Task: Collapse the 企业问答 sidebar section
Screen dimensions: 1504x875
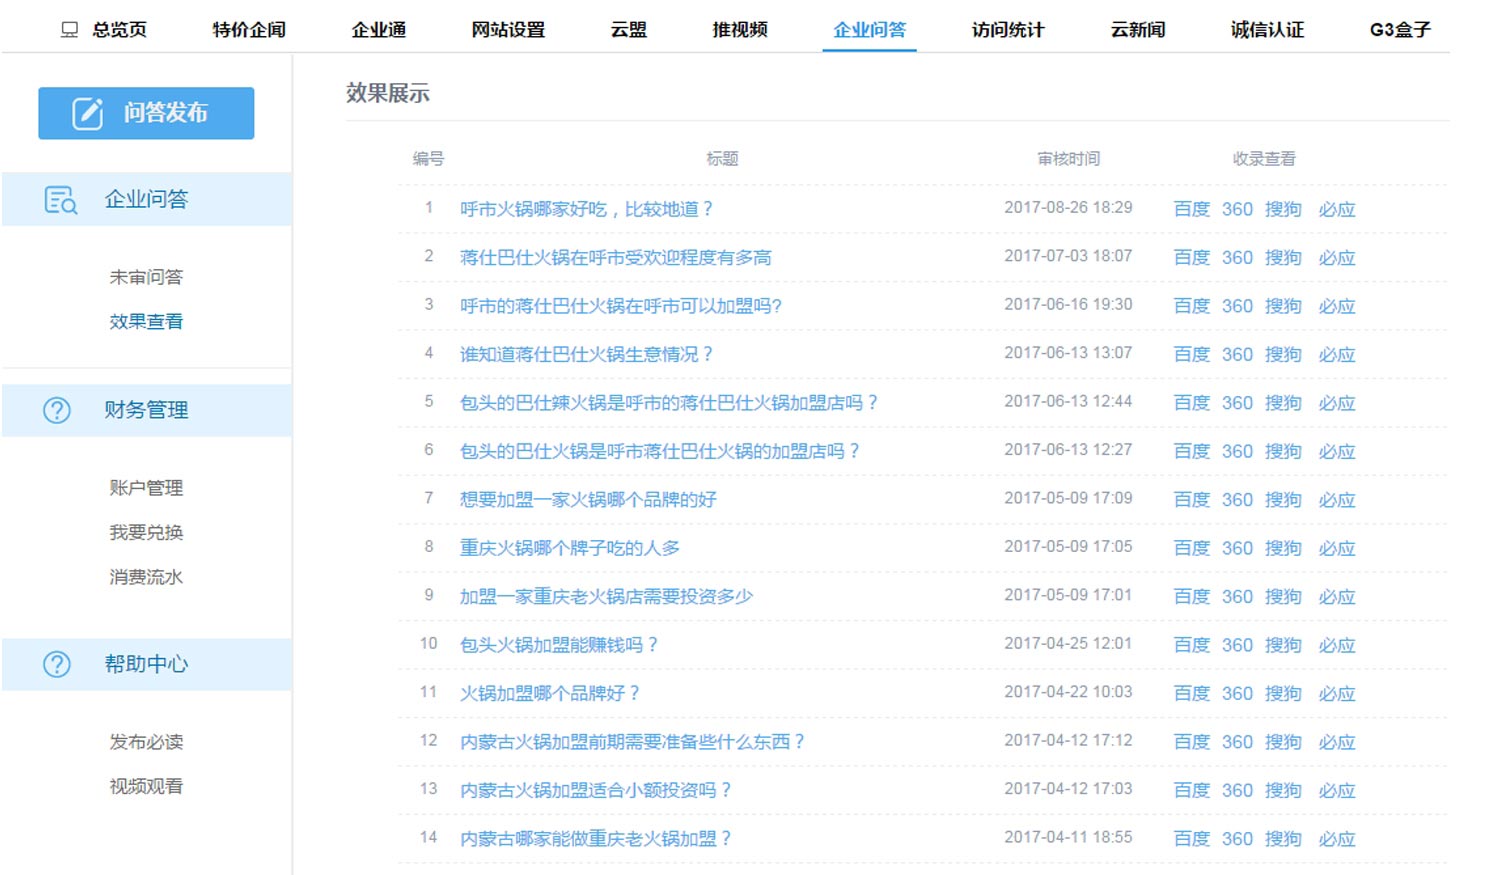Action: click(147, 199)
